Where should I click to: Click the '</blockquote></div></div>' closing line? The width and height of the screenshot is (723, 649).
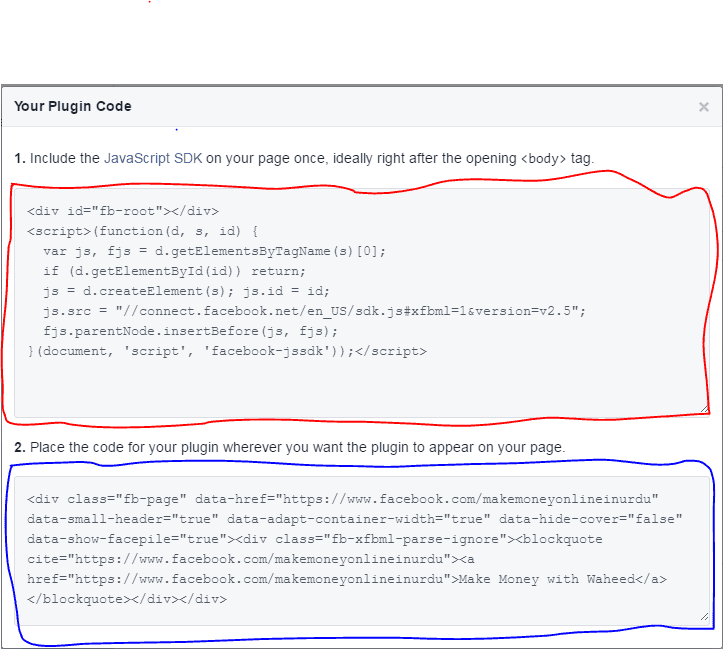click(x=127, y=599)
